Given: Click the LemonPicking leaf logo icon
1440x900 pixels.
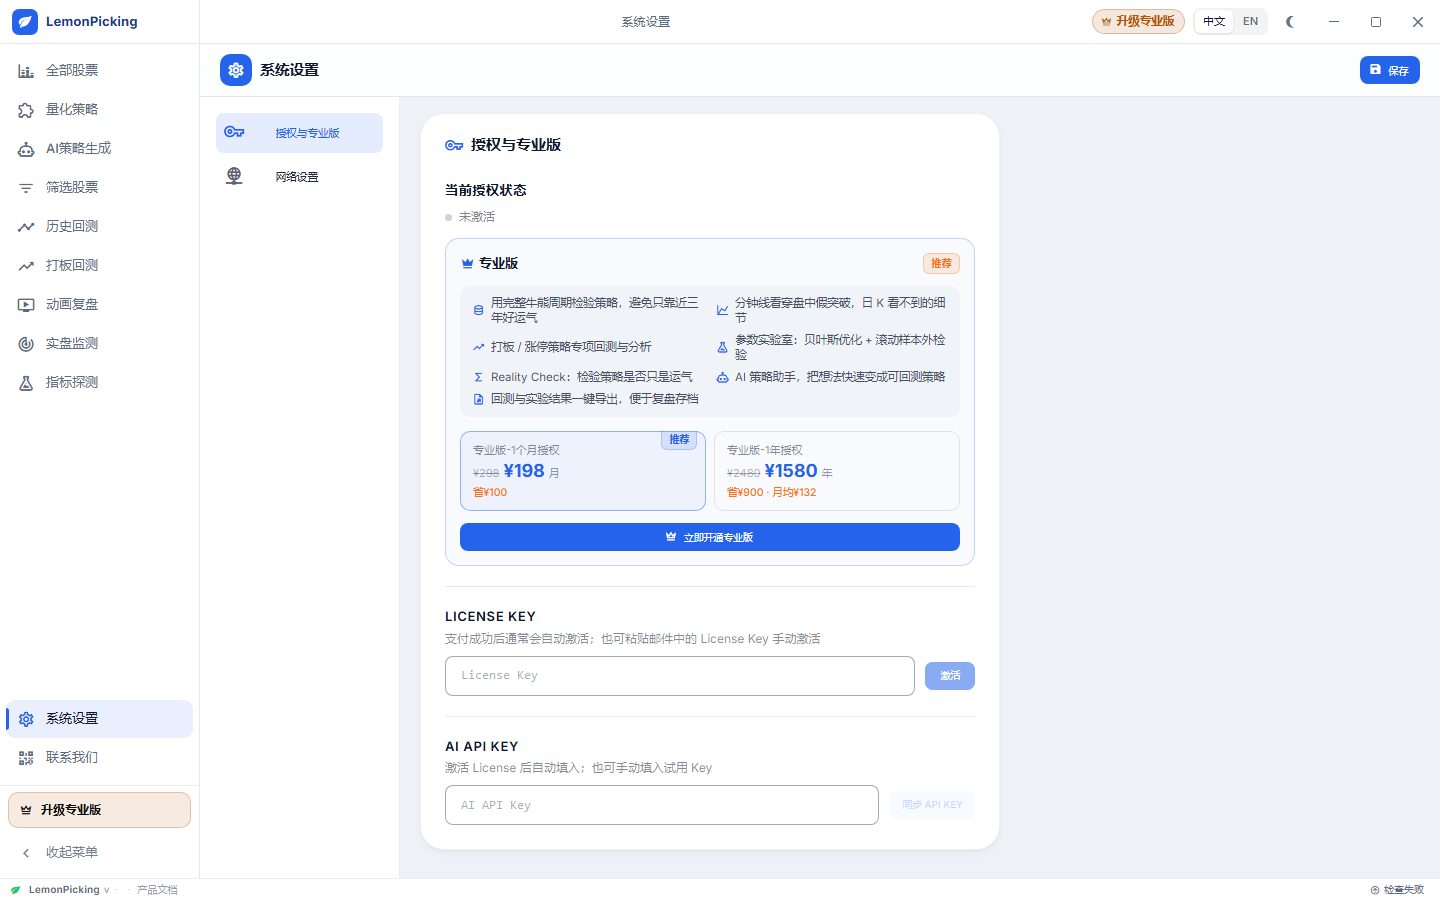Looking at the screenshot, I should click(x=25, y=21).
